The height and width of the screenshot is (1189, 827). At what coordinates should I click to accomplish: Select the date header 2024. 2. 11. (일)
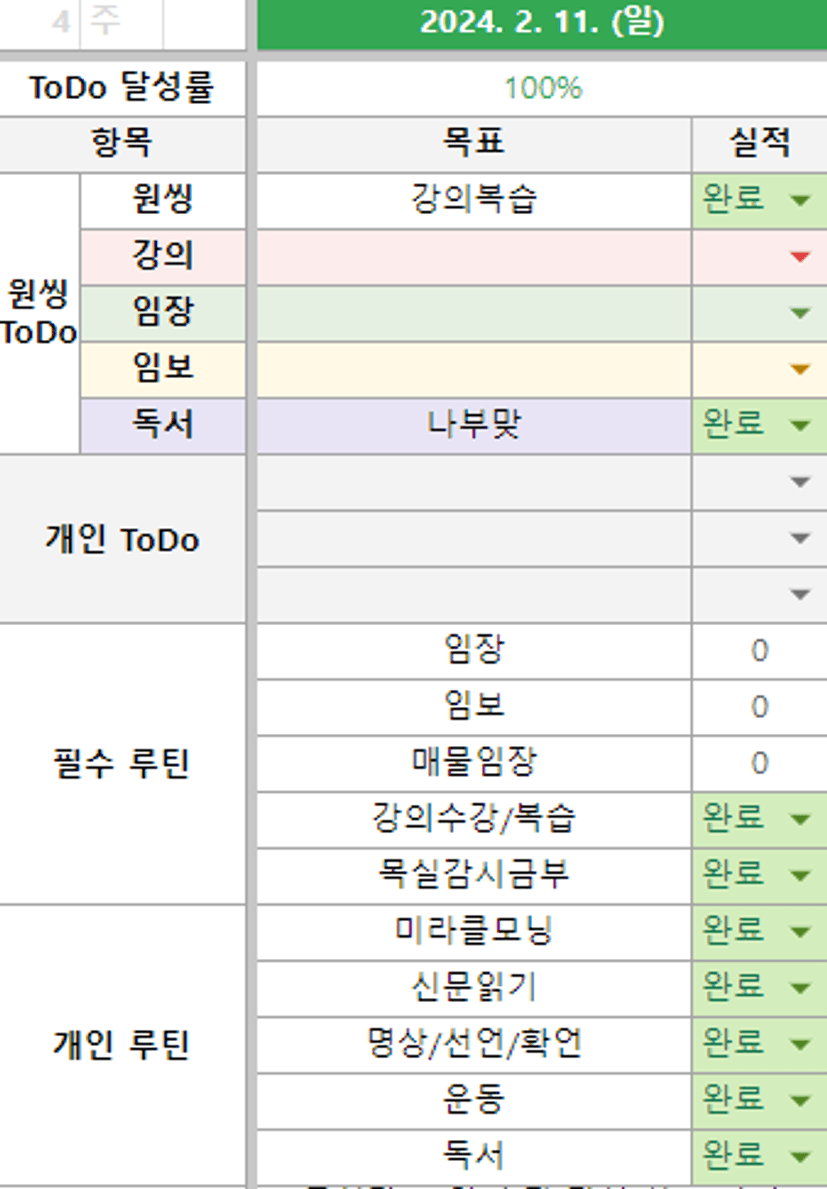541,23
